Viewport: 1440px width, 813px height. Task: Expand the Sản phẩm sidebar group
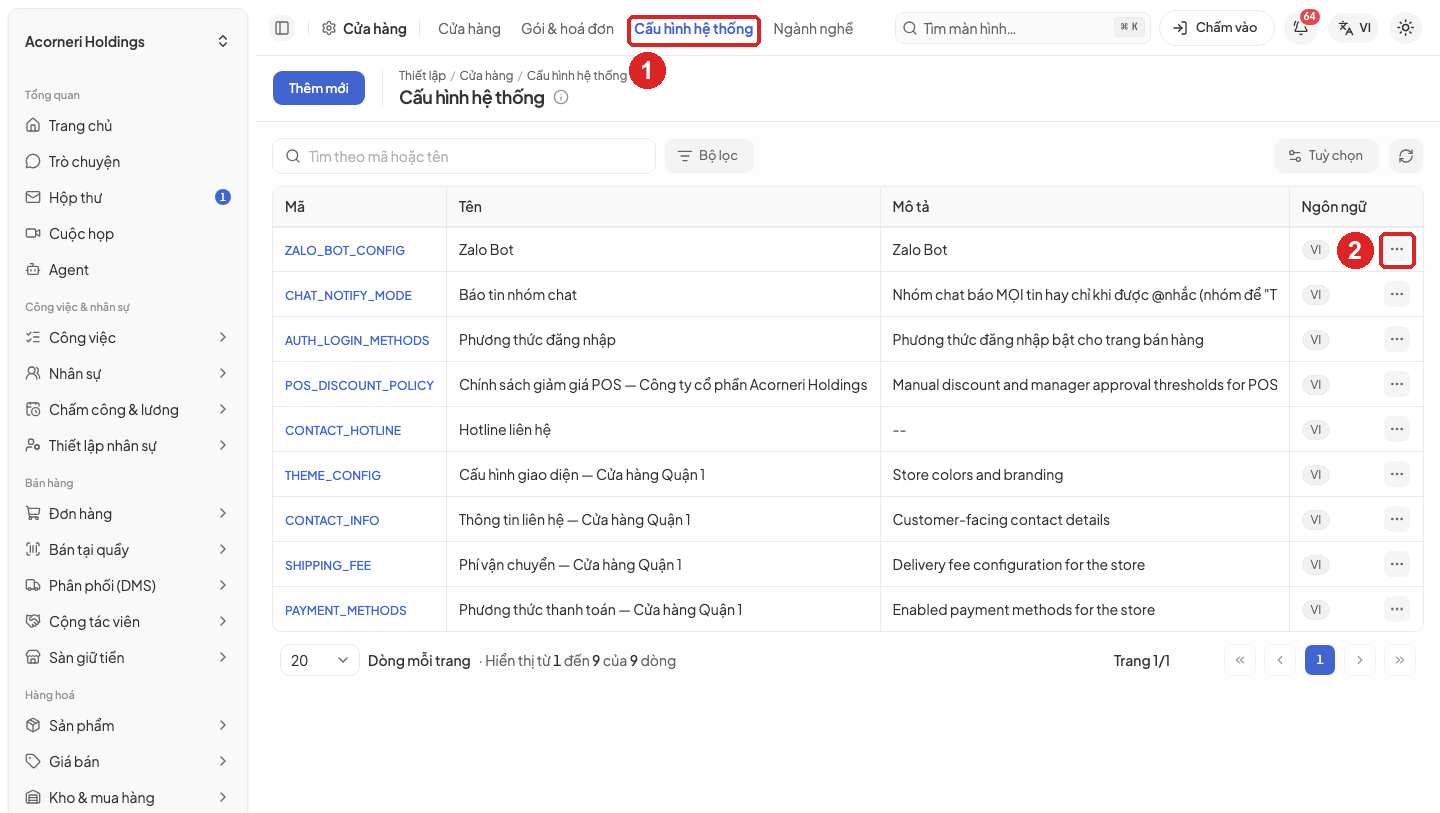(x=128, y=726)
